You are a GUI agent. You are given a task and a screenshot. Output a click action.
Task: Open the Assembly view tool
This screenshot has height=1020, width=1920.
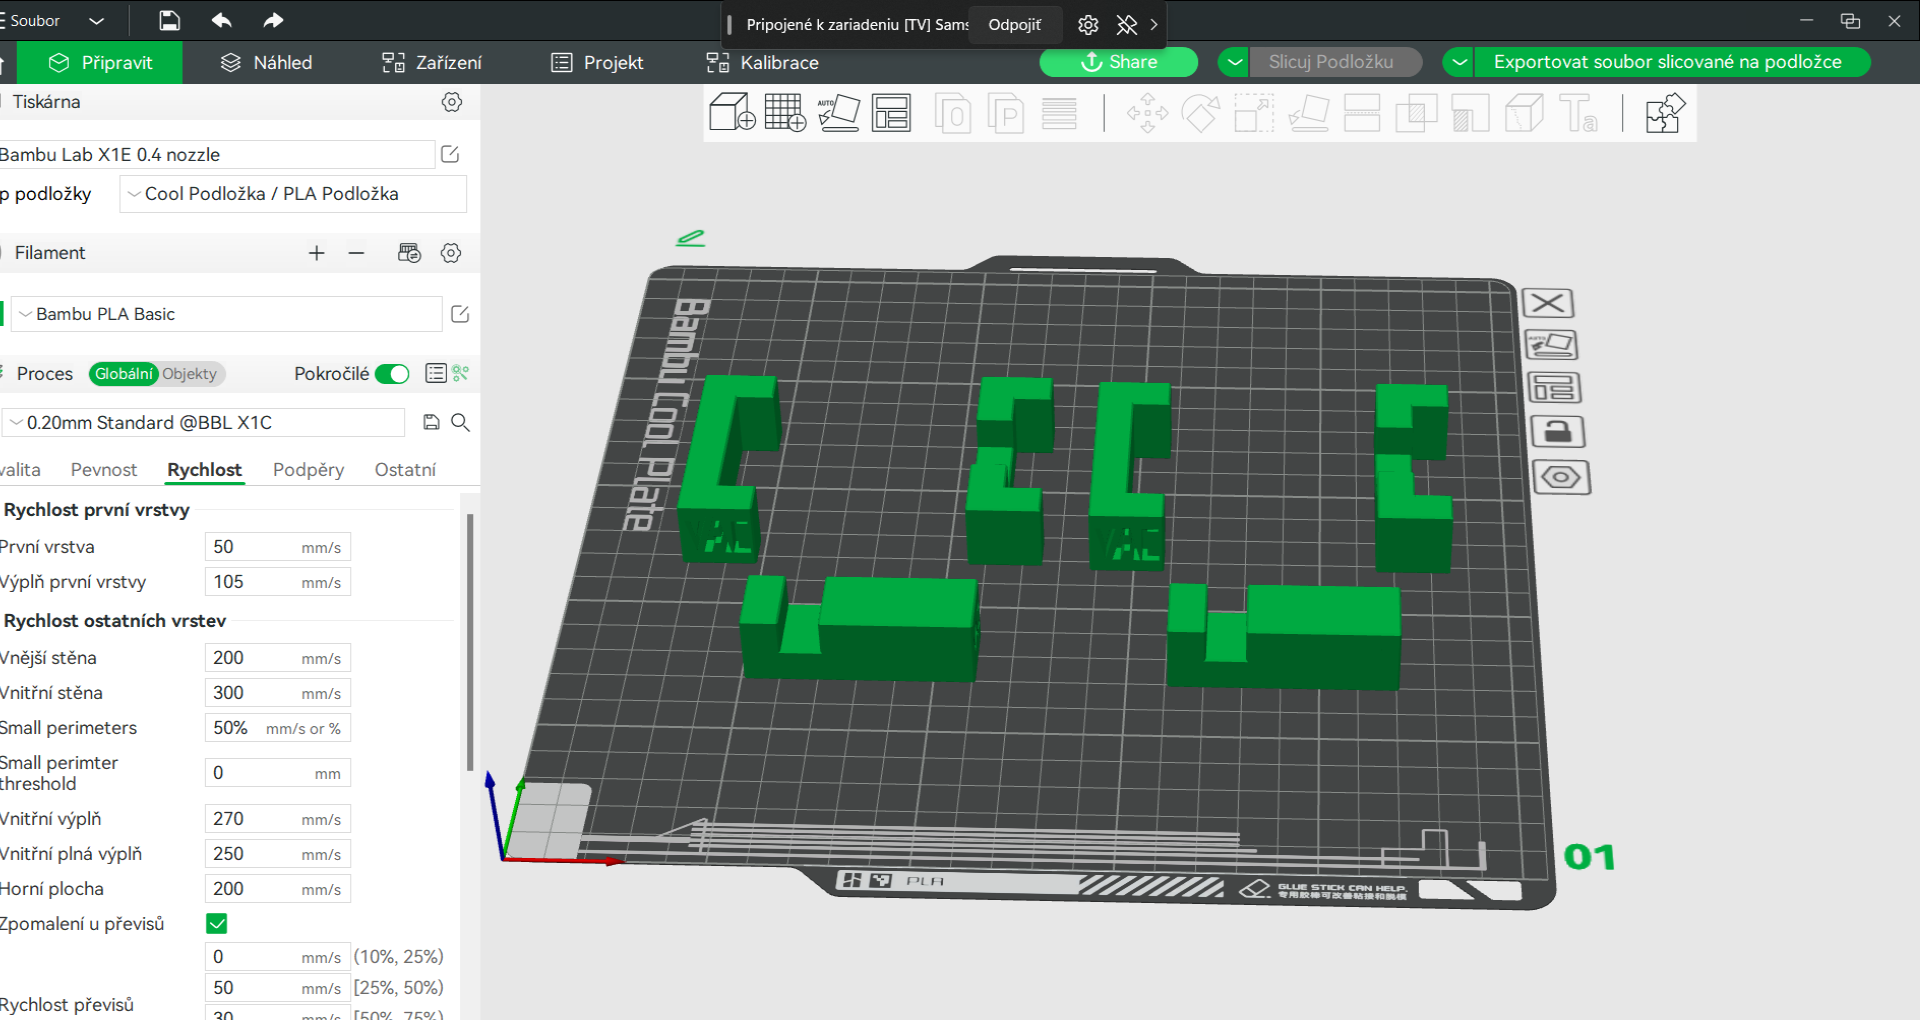pos(1665,112)
